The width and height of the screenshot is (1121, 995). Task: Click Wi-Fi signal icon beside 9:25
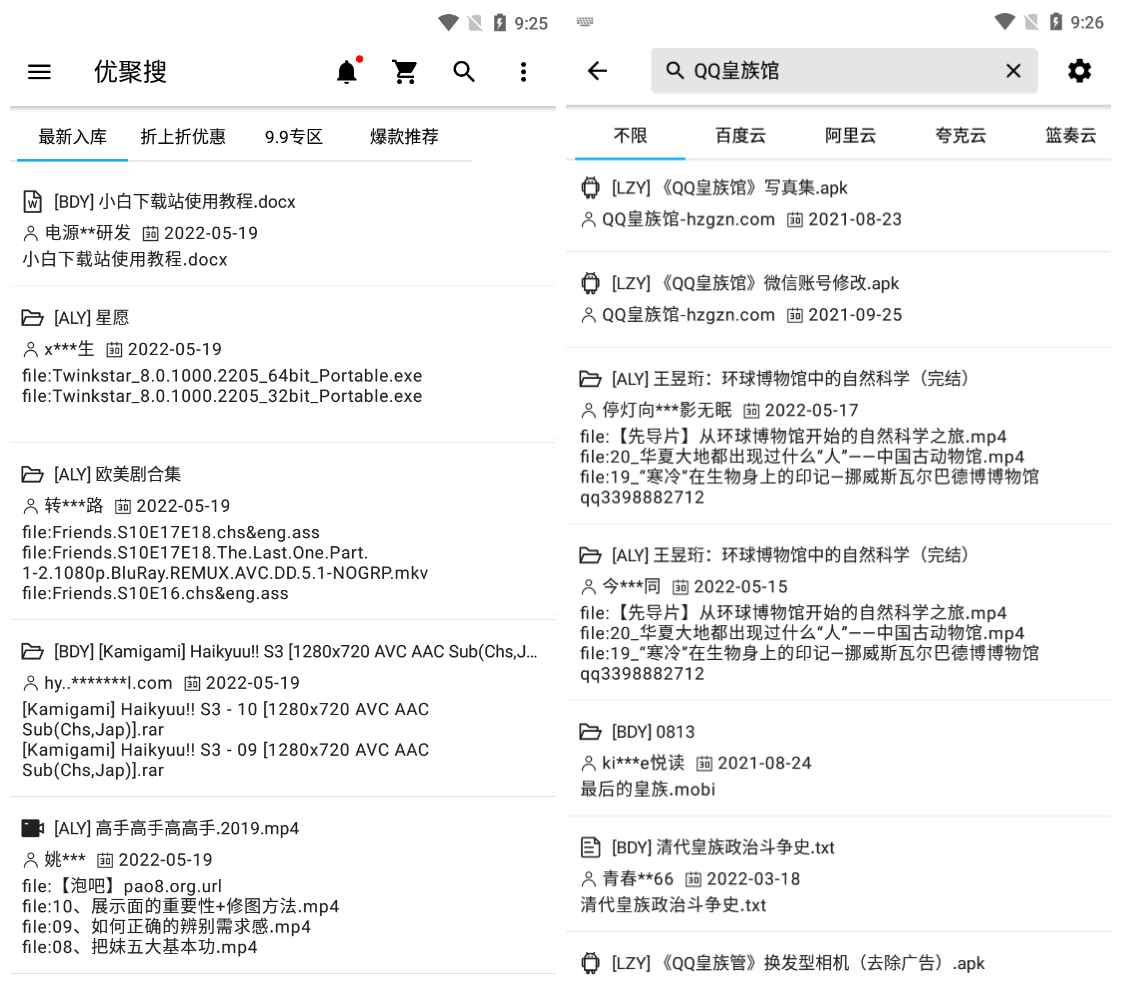coord(448,22)
